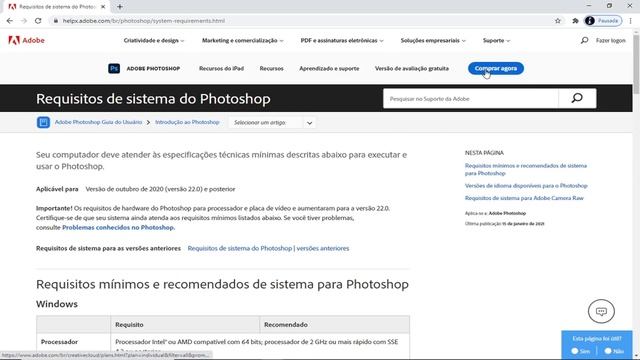Image resolution: width=640 pixels, height=360 pixels.
Task: Open Selecionar um artigo dropdown
Action: [273, 122]
